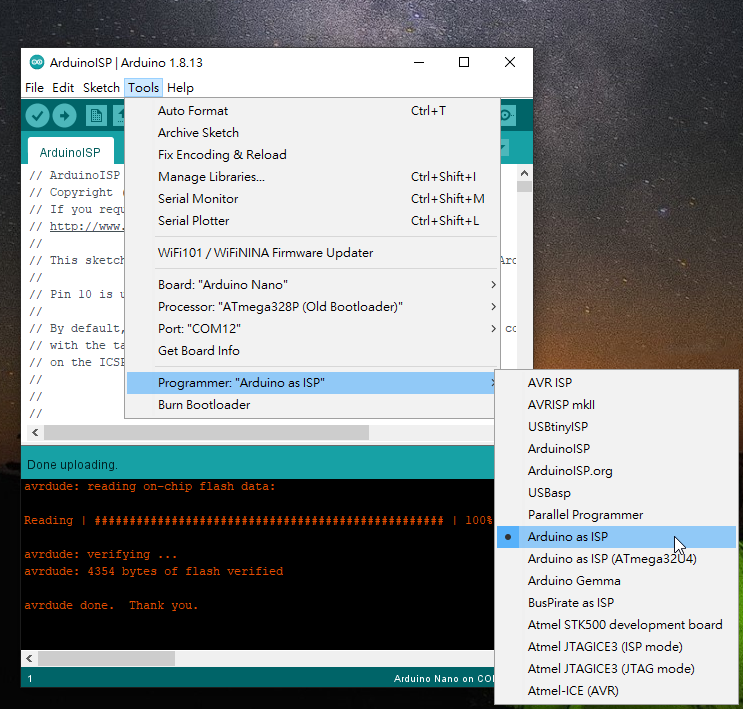This screenshot has height=709, width=743.
Task: Open Manage Libraries... from the Tools menu
Action: pyautogui.click(x=211, y=177)
